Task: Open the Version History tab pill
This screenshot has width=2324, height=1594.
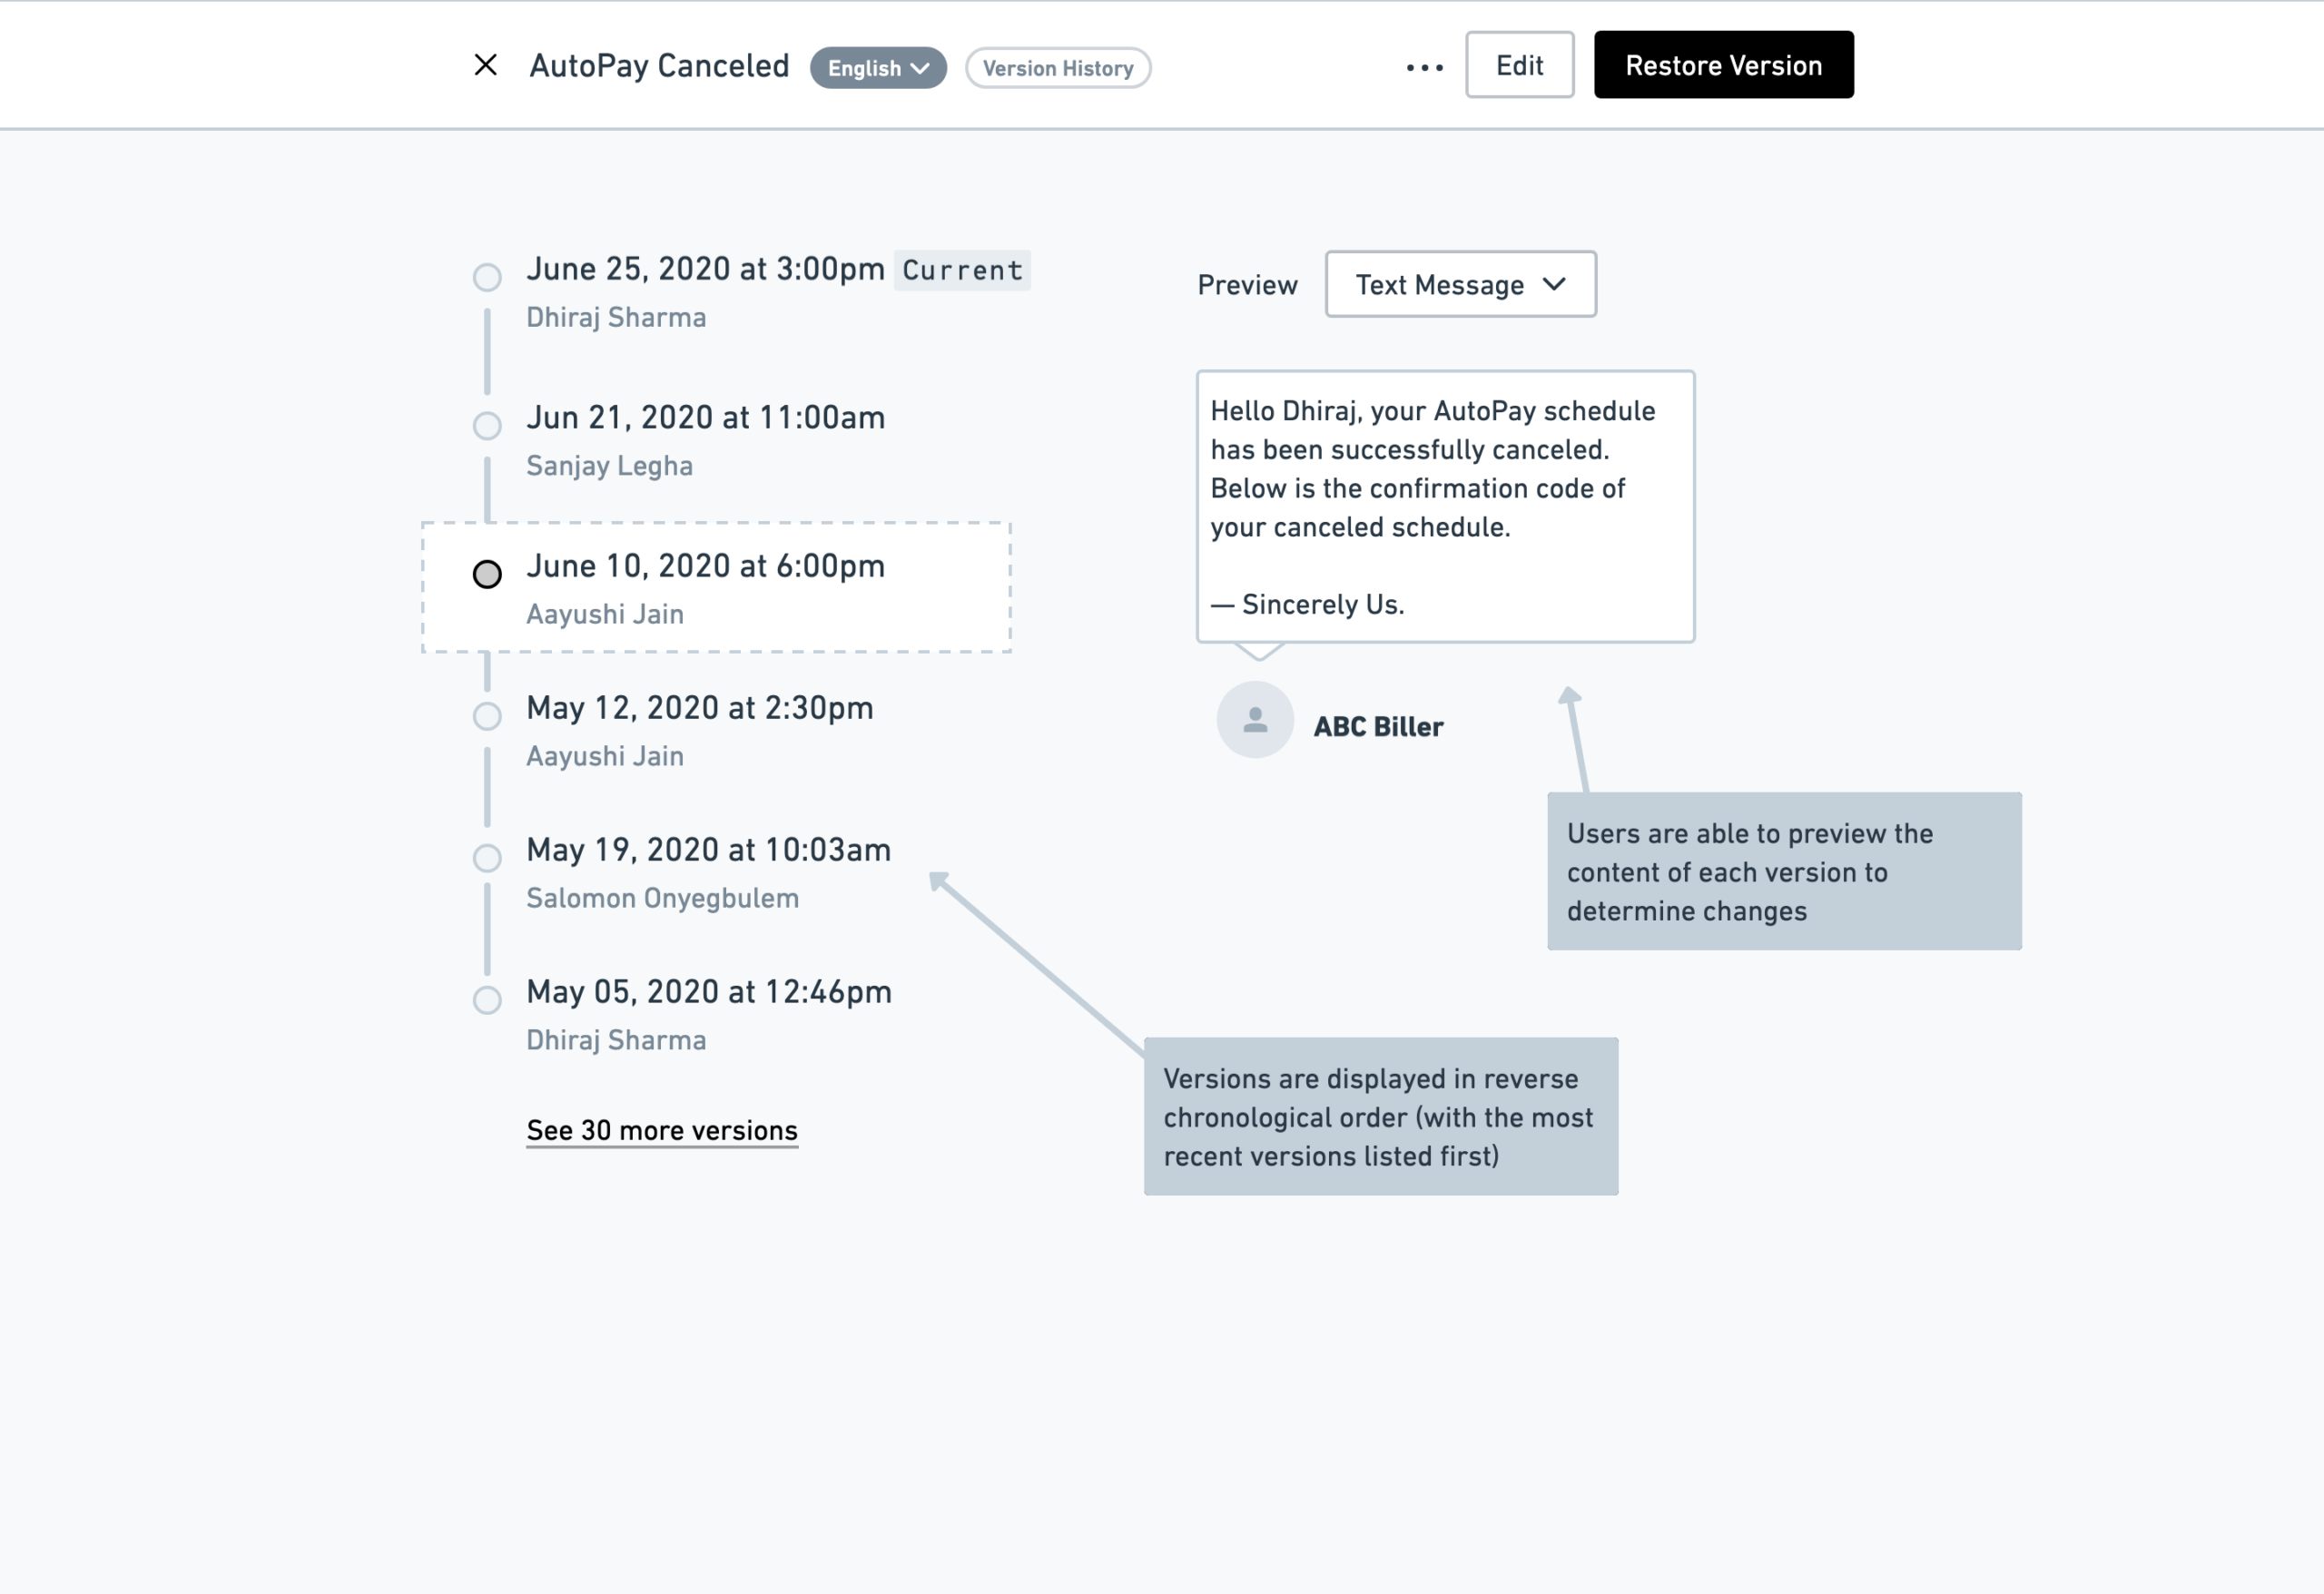Action: (1058, 68)
